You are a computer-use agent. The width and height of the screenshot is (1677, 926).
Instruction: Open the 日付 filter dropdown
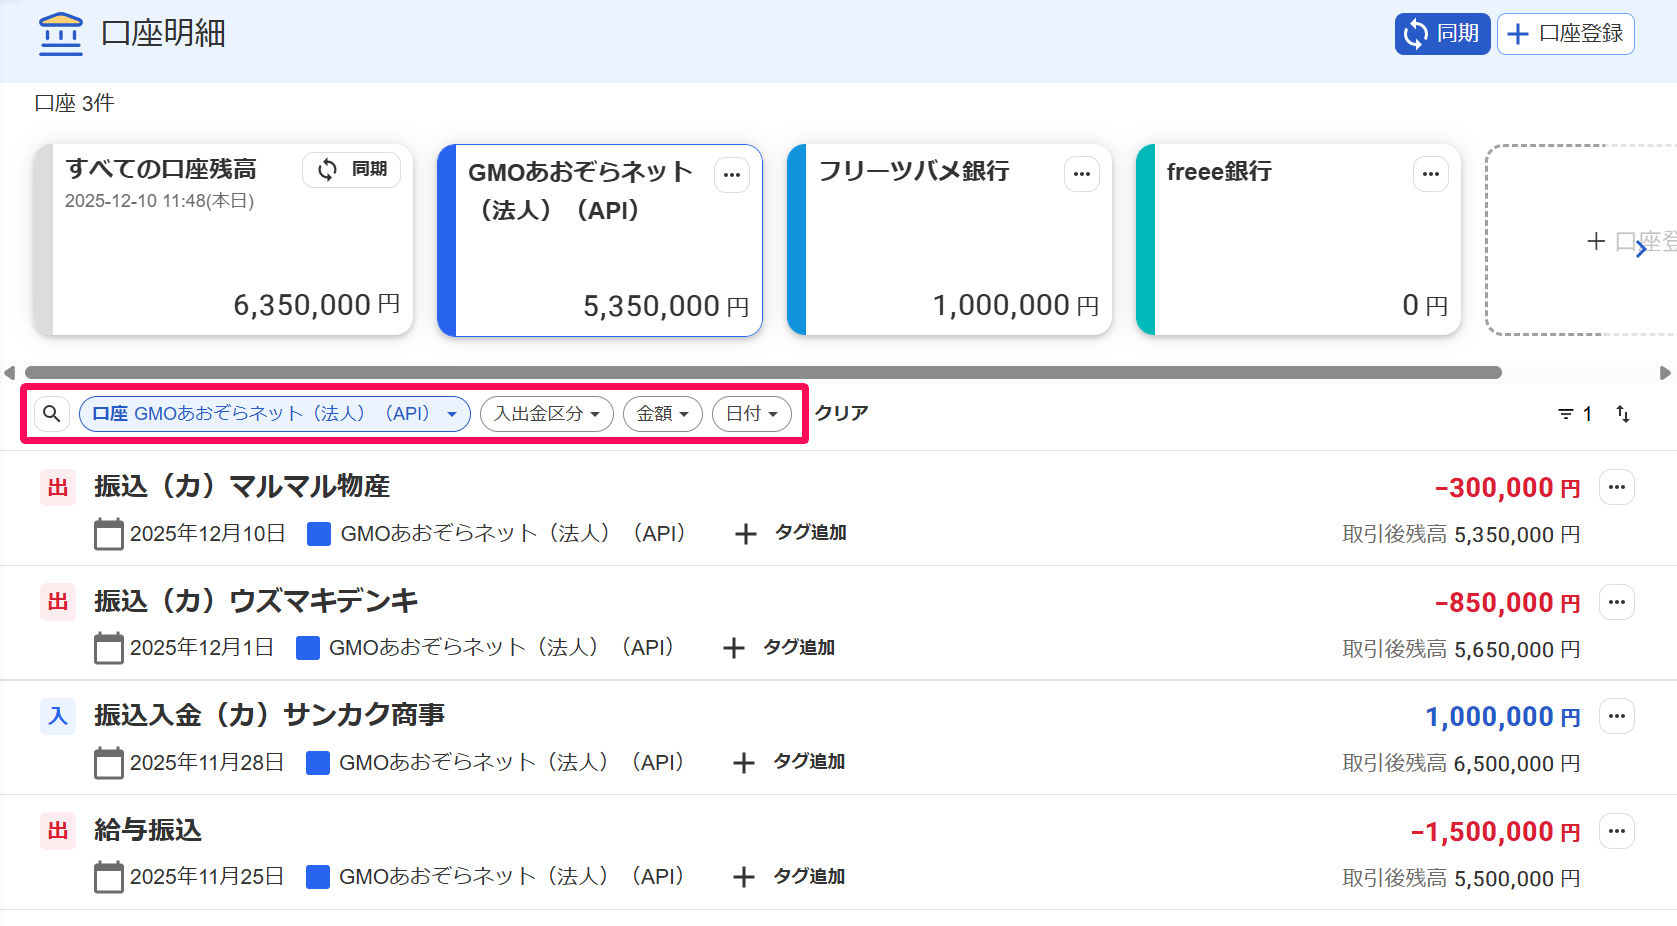pos(752,414)
